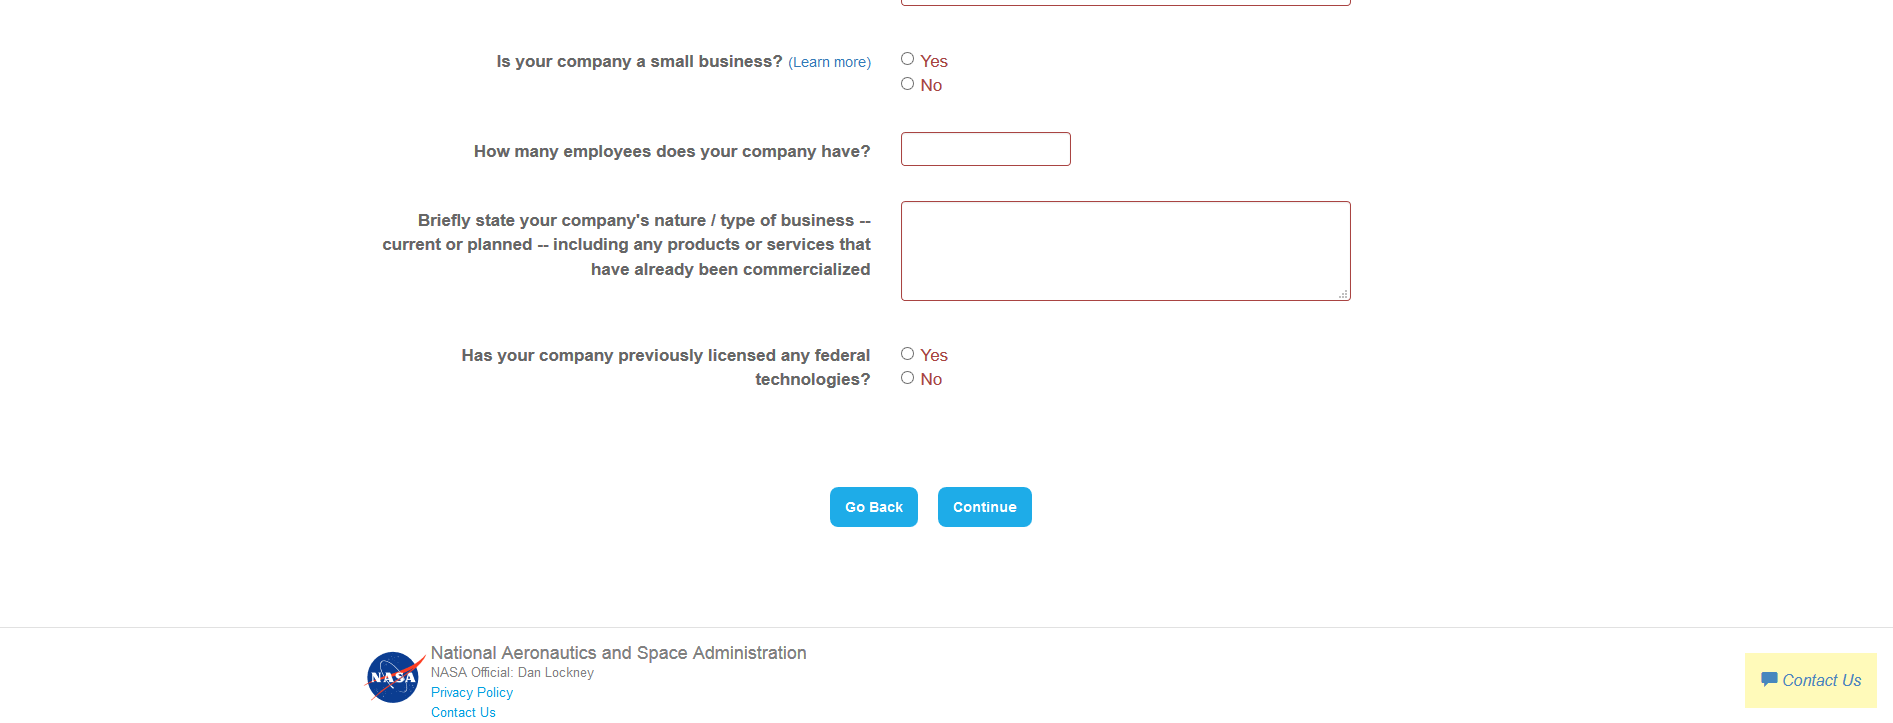The height and width of the screenshot is (723, 1893).
Task: Click the 'Is your company a small business?' label
Action: [639, 61]
